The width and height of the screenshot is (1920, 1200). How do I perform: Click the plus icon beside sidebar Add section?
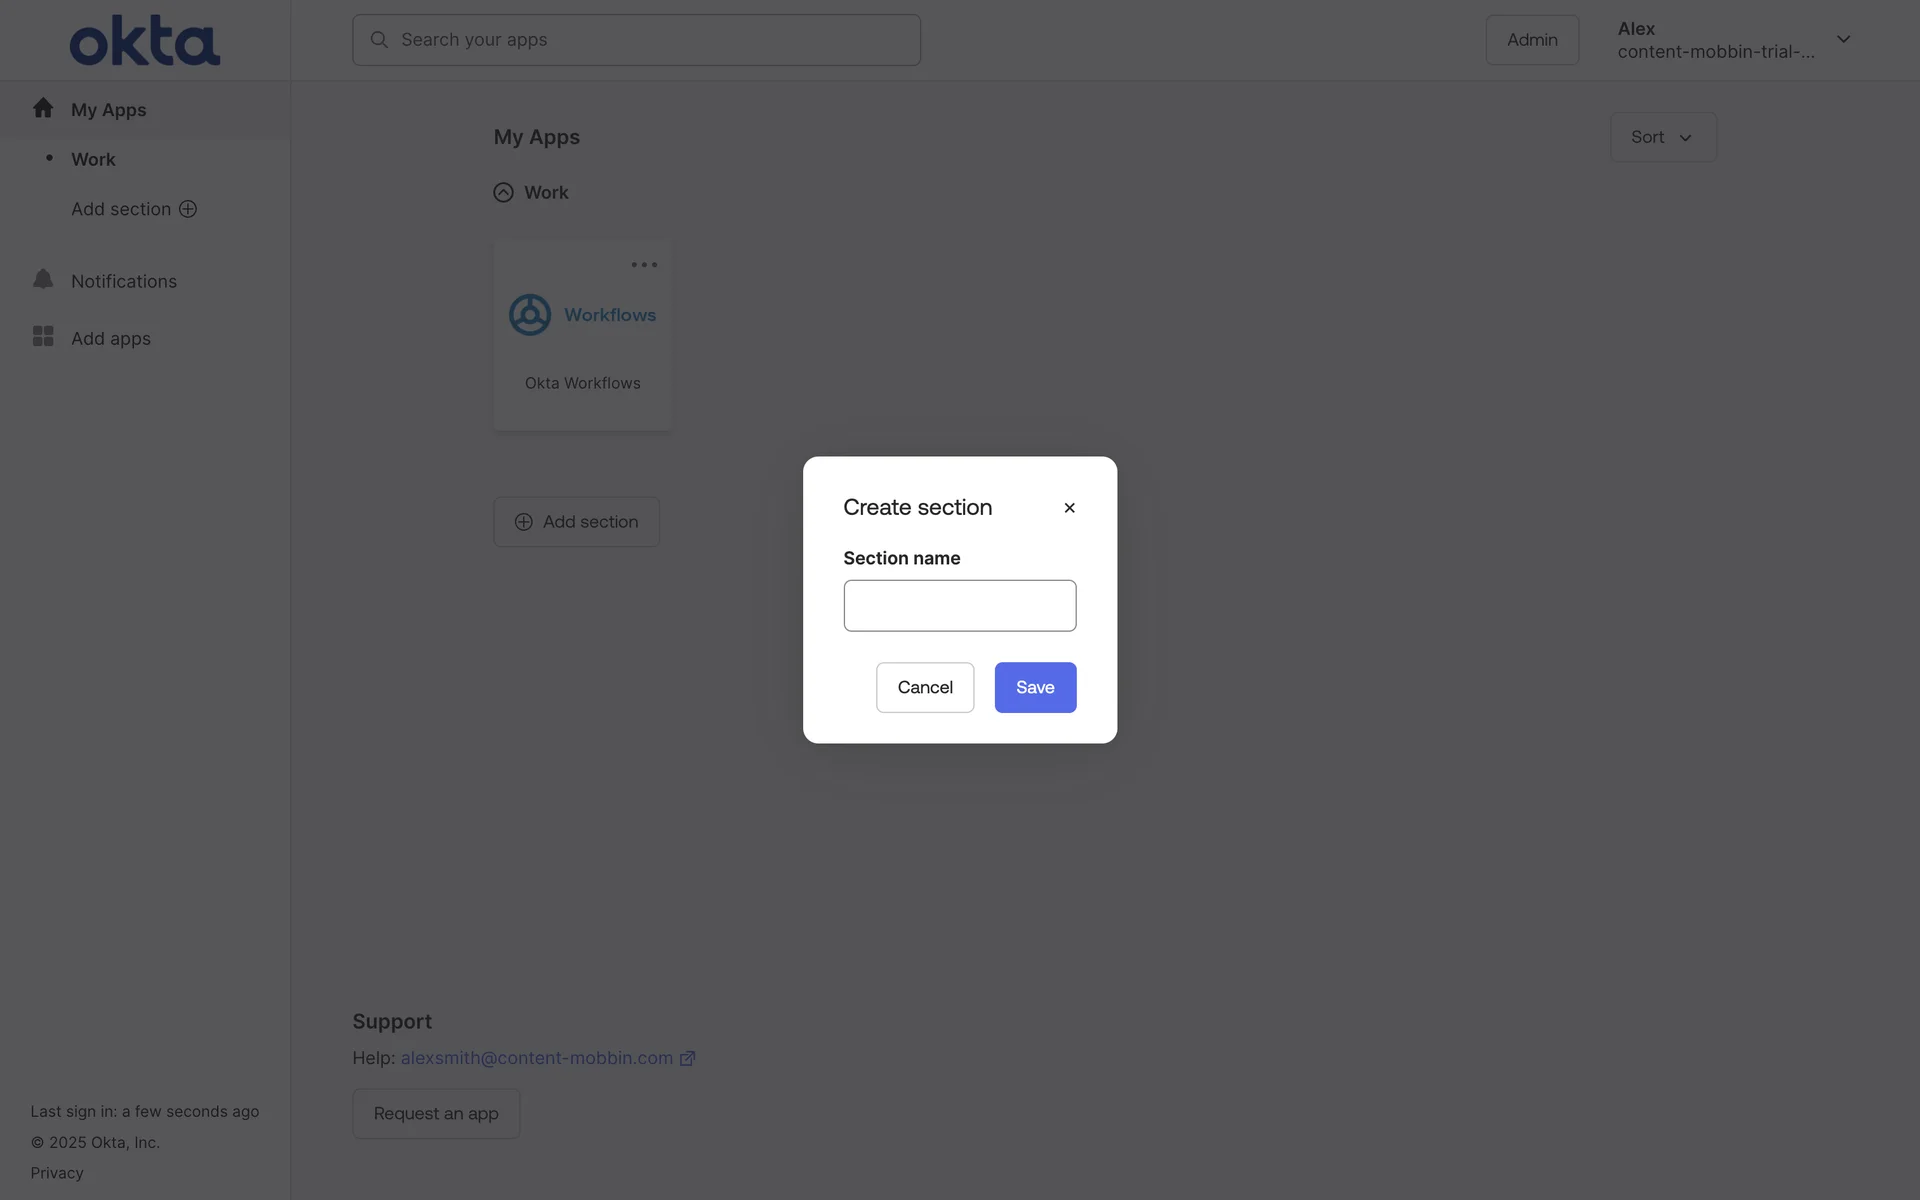pos(188,209)
